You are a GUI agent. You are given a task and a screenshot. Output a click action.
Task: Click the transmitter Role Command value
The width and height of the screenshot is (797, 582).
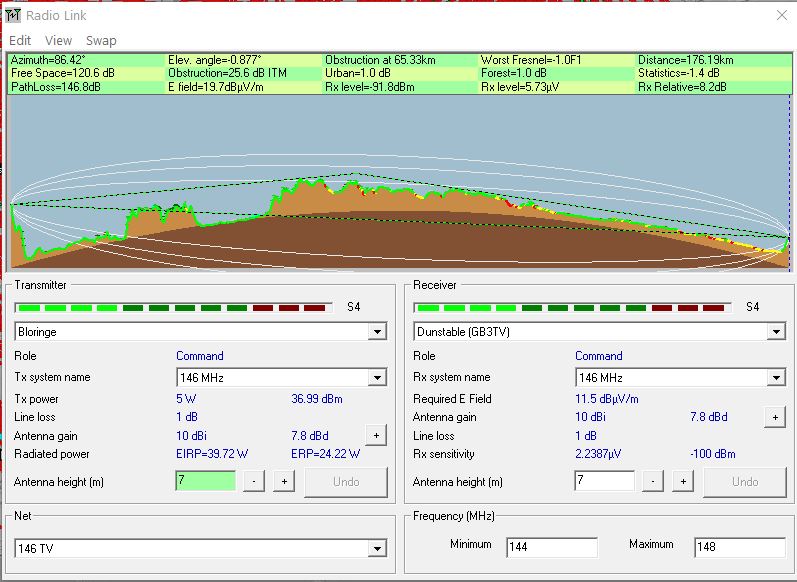tap(200, 356)
